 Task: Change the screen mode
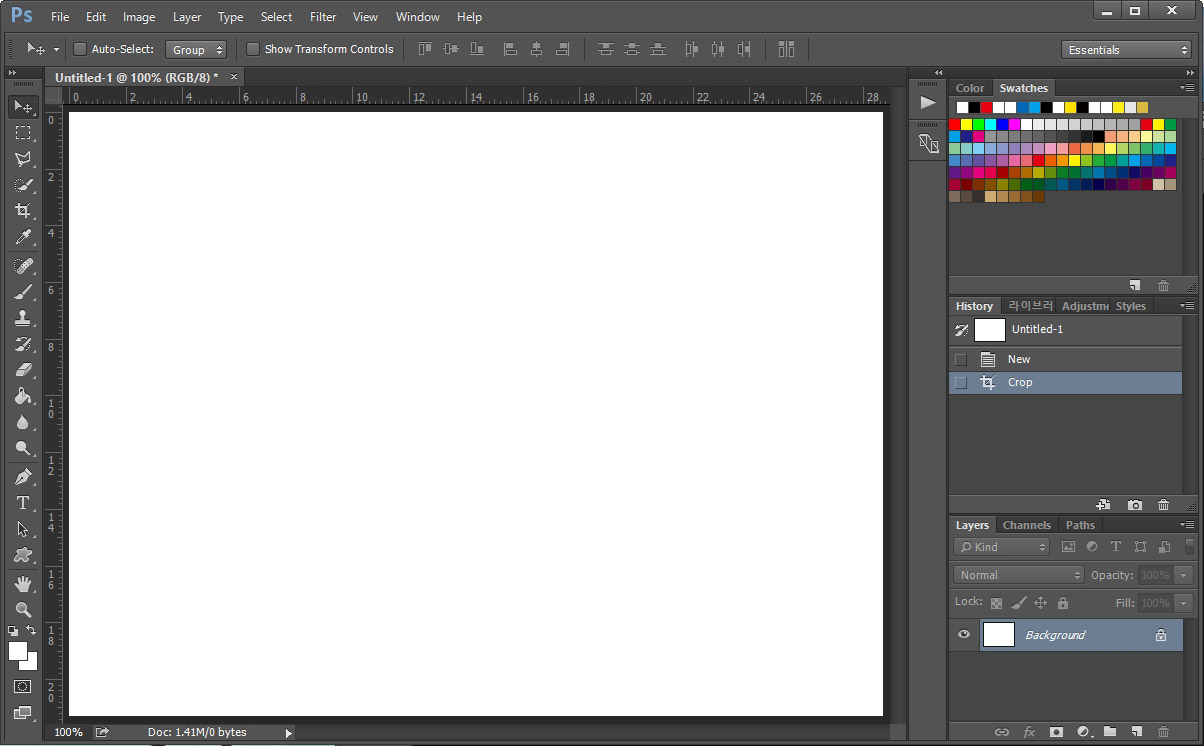23,713
